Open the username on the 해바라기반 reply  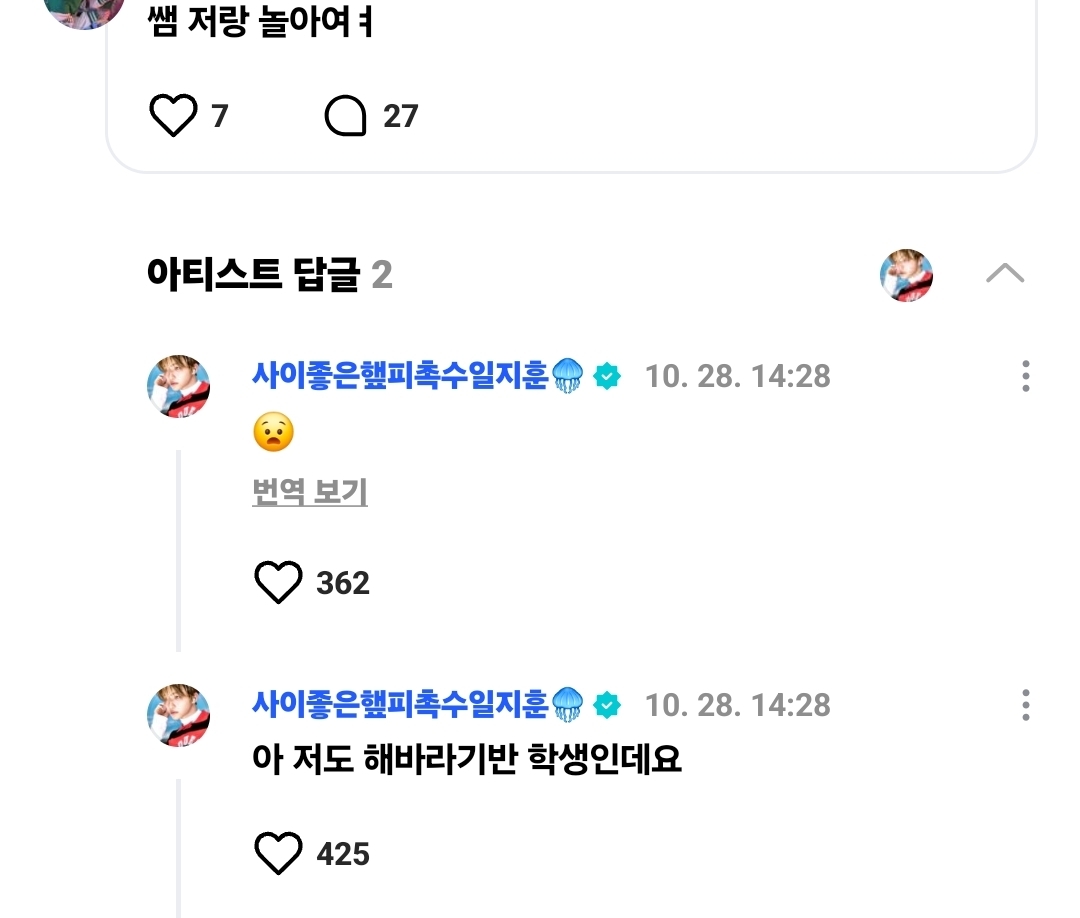pos(400,705)
